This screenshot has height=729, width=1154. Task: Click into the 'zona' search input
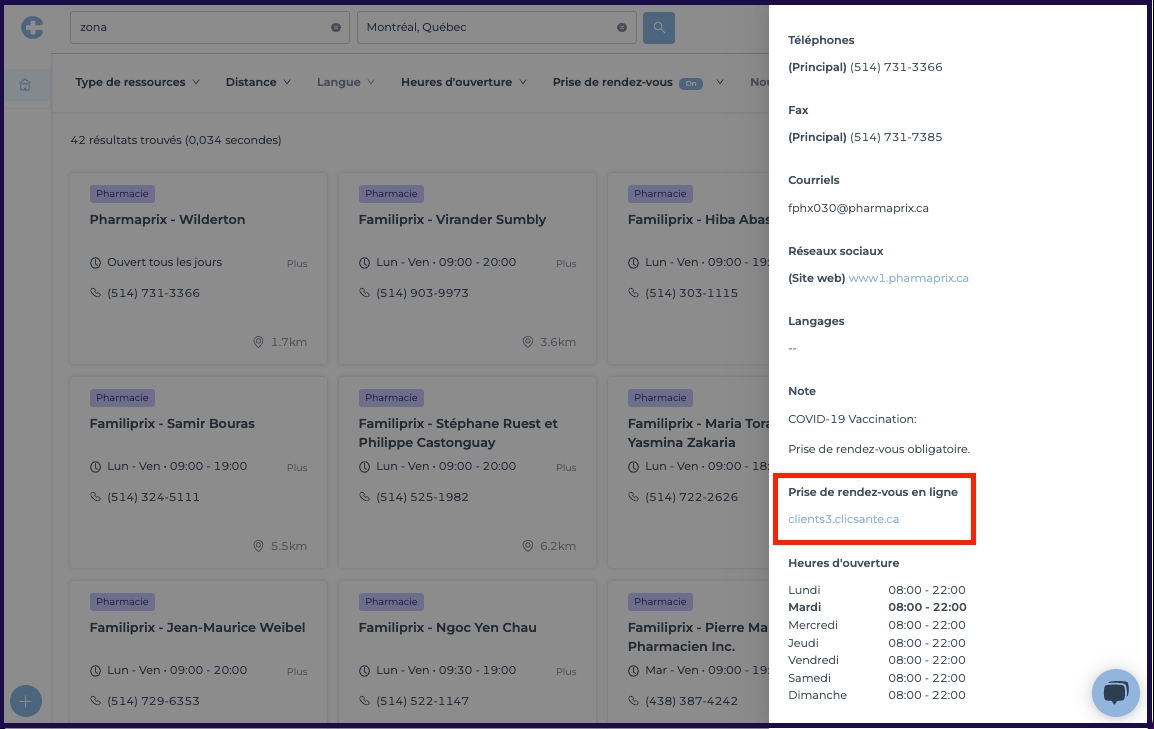(x=200, y=28)
